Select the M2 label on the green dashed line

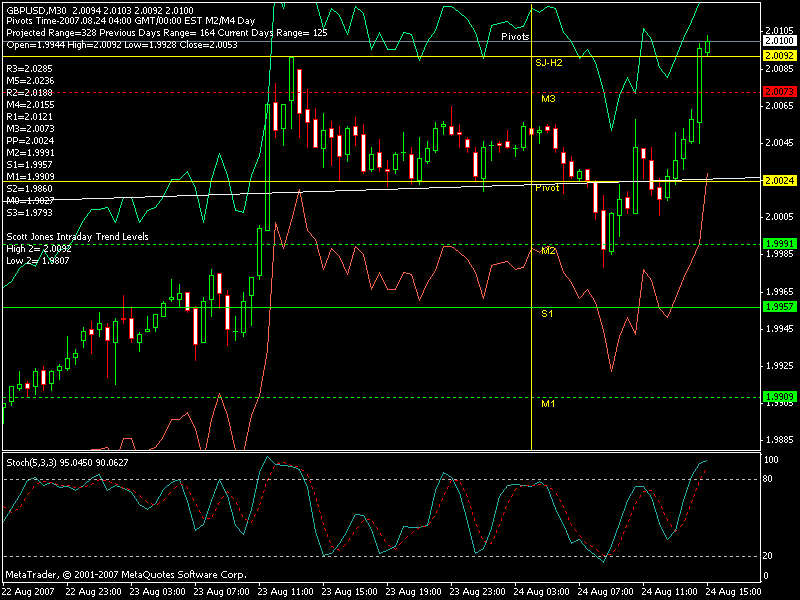(x=548, y=250)
